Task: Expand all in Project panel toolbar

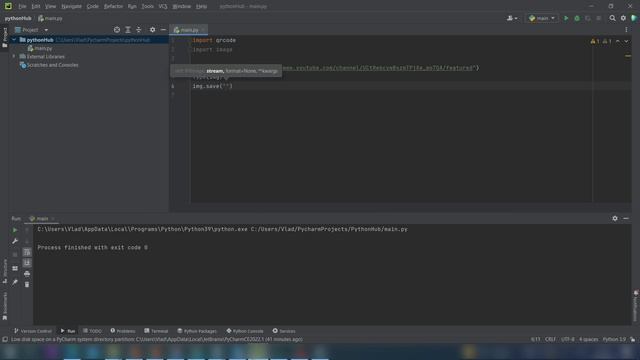Action: tap(128, 30)
